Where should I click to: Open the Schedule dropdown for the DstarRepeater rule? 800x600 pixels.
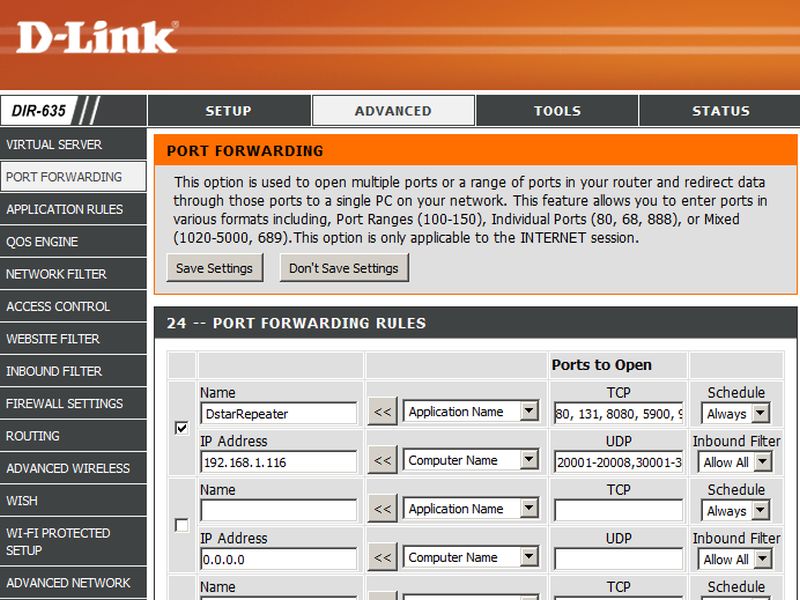coord(735,413)
